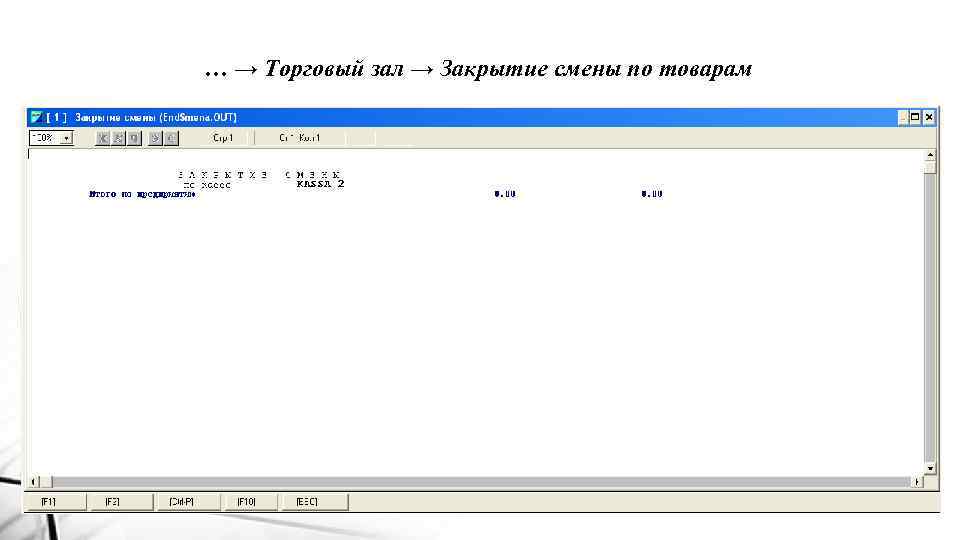960x540 pixels.
Task: Click the horizontal scrollbar left arrow
Action: pos(34,482)
